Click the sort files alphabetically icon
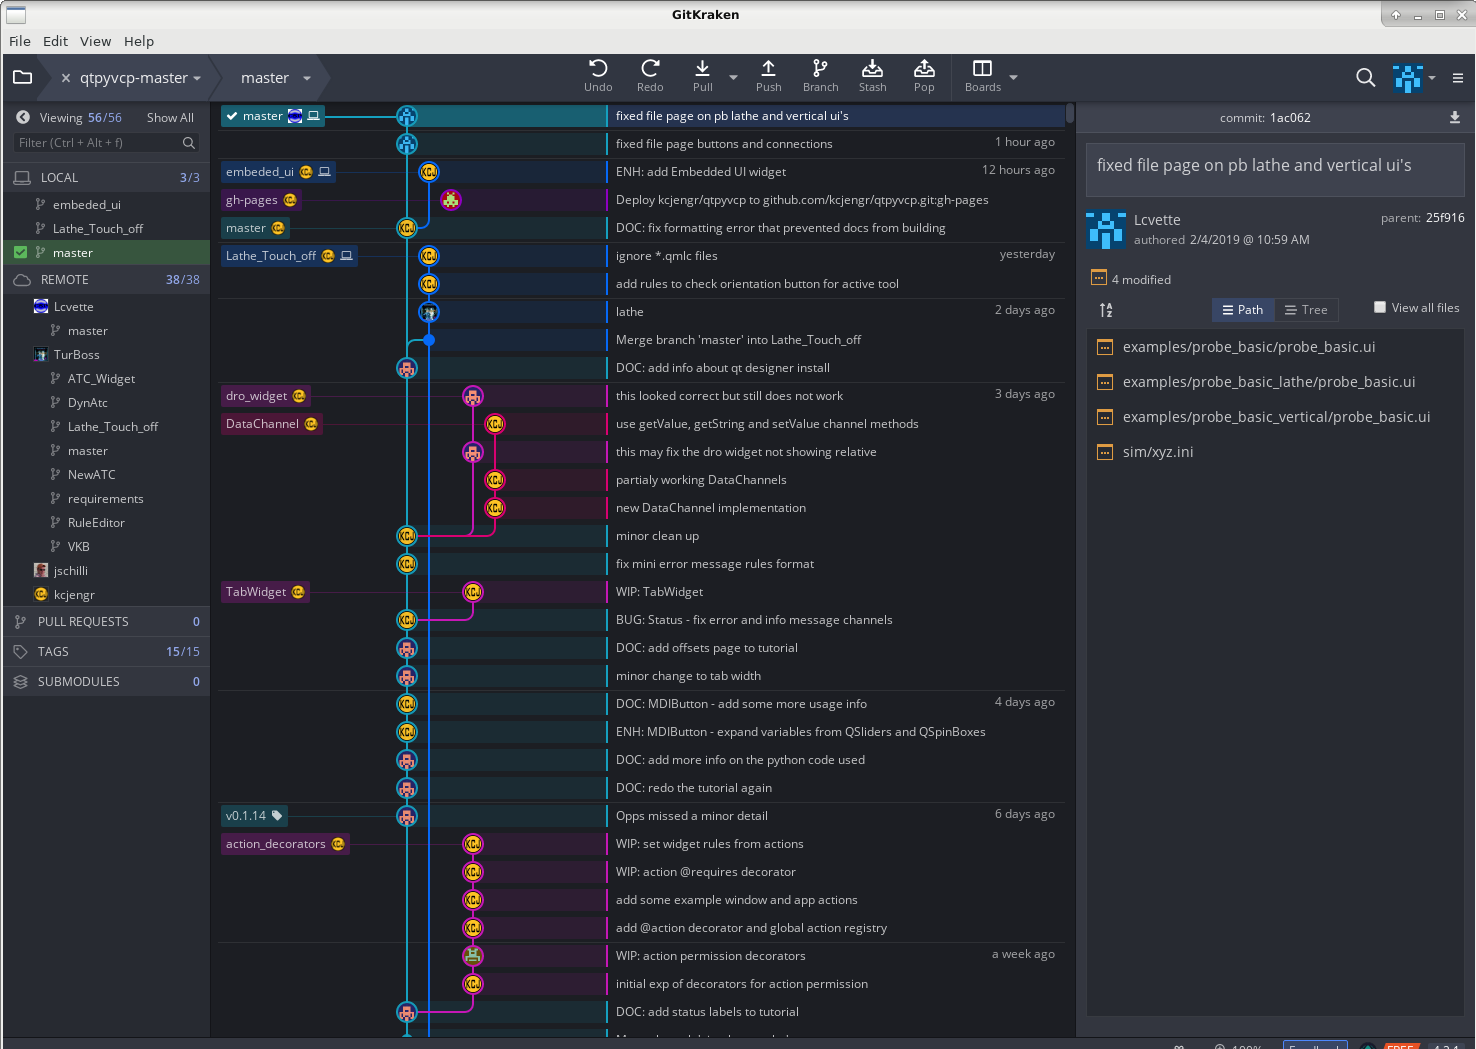This screenshot has height=1049, width=1476. pos(1106,310)
